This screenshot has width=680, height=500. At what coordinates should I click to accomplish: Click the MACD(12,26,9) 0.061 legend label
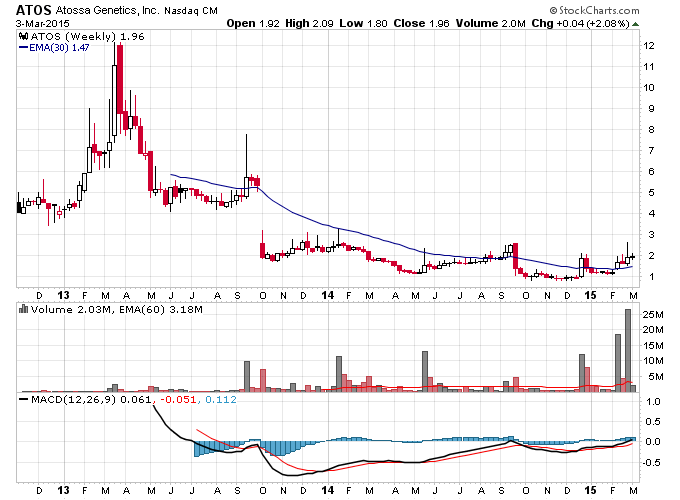91,399
